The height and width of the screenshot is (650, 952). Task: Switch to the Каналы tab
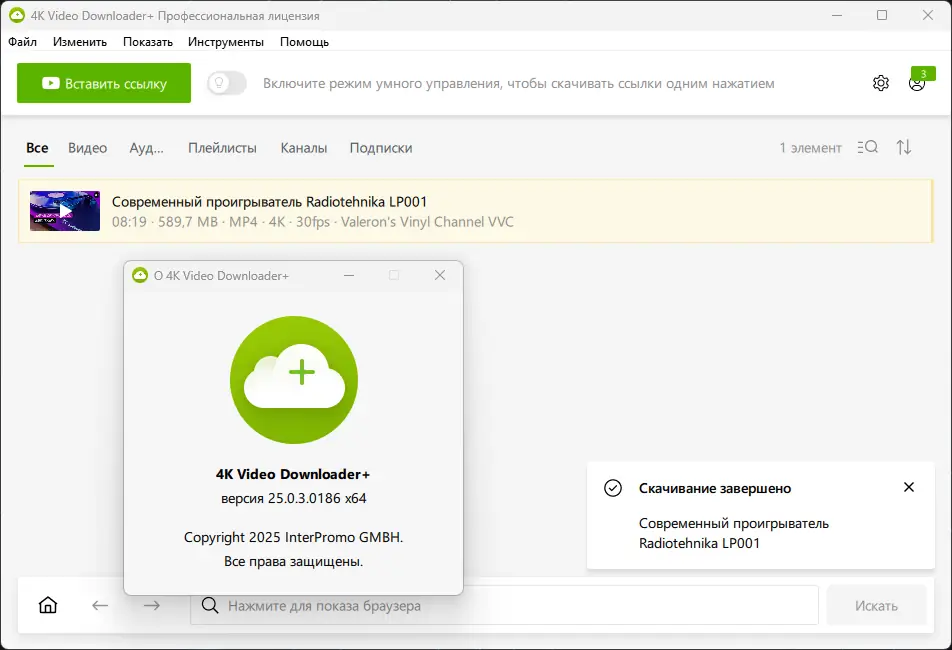pyautogui.click(x=304, y=148)
